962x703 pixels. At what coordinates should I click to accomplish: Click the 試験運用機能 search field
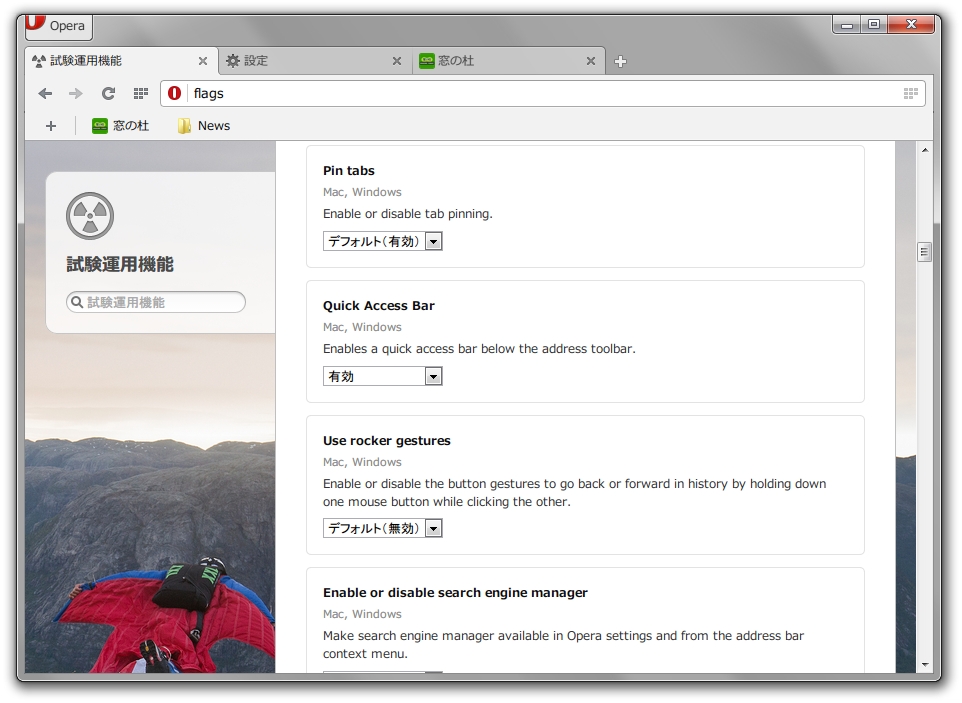coord(155,301)
